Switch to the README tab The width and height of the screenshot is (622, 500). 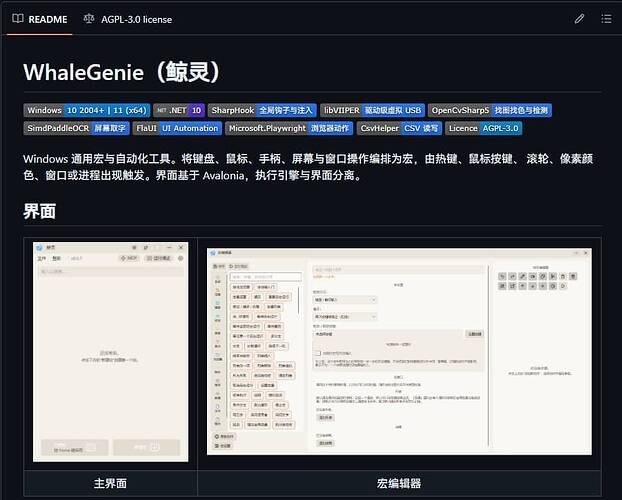click(40, 19)
